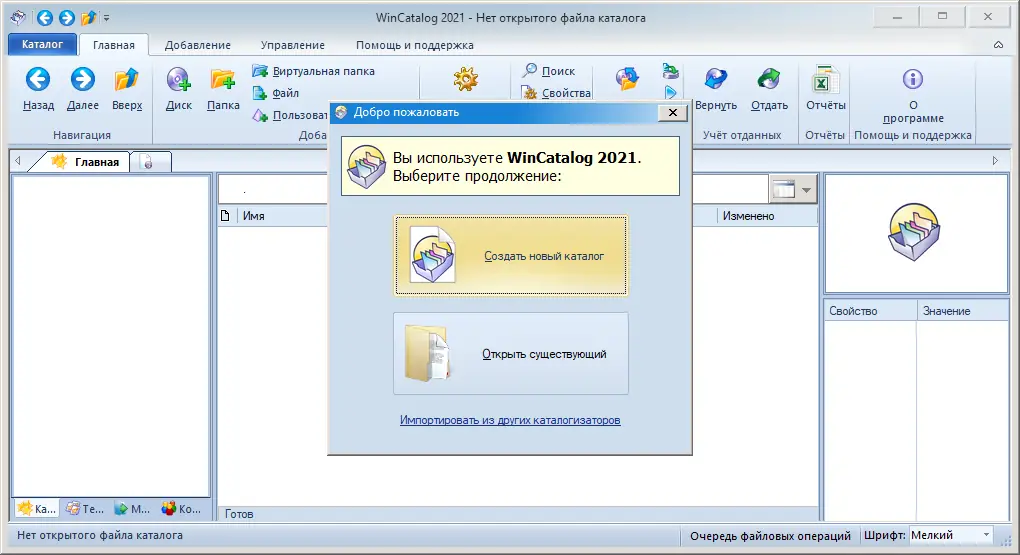
Task: Maximize the WinCatalog window
Action: tap(943, 17)
